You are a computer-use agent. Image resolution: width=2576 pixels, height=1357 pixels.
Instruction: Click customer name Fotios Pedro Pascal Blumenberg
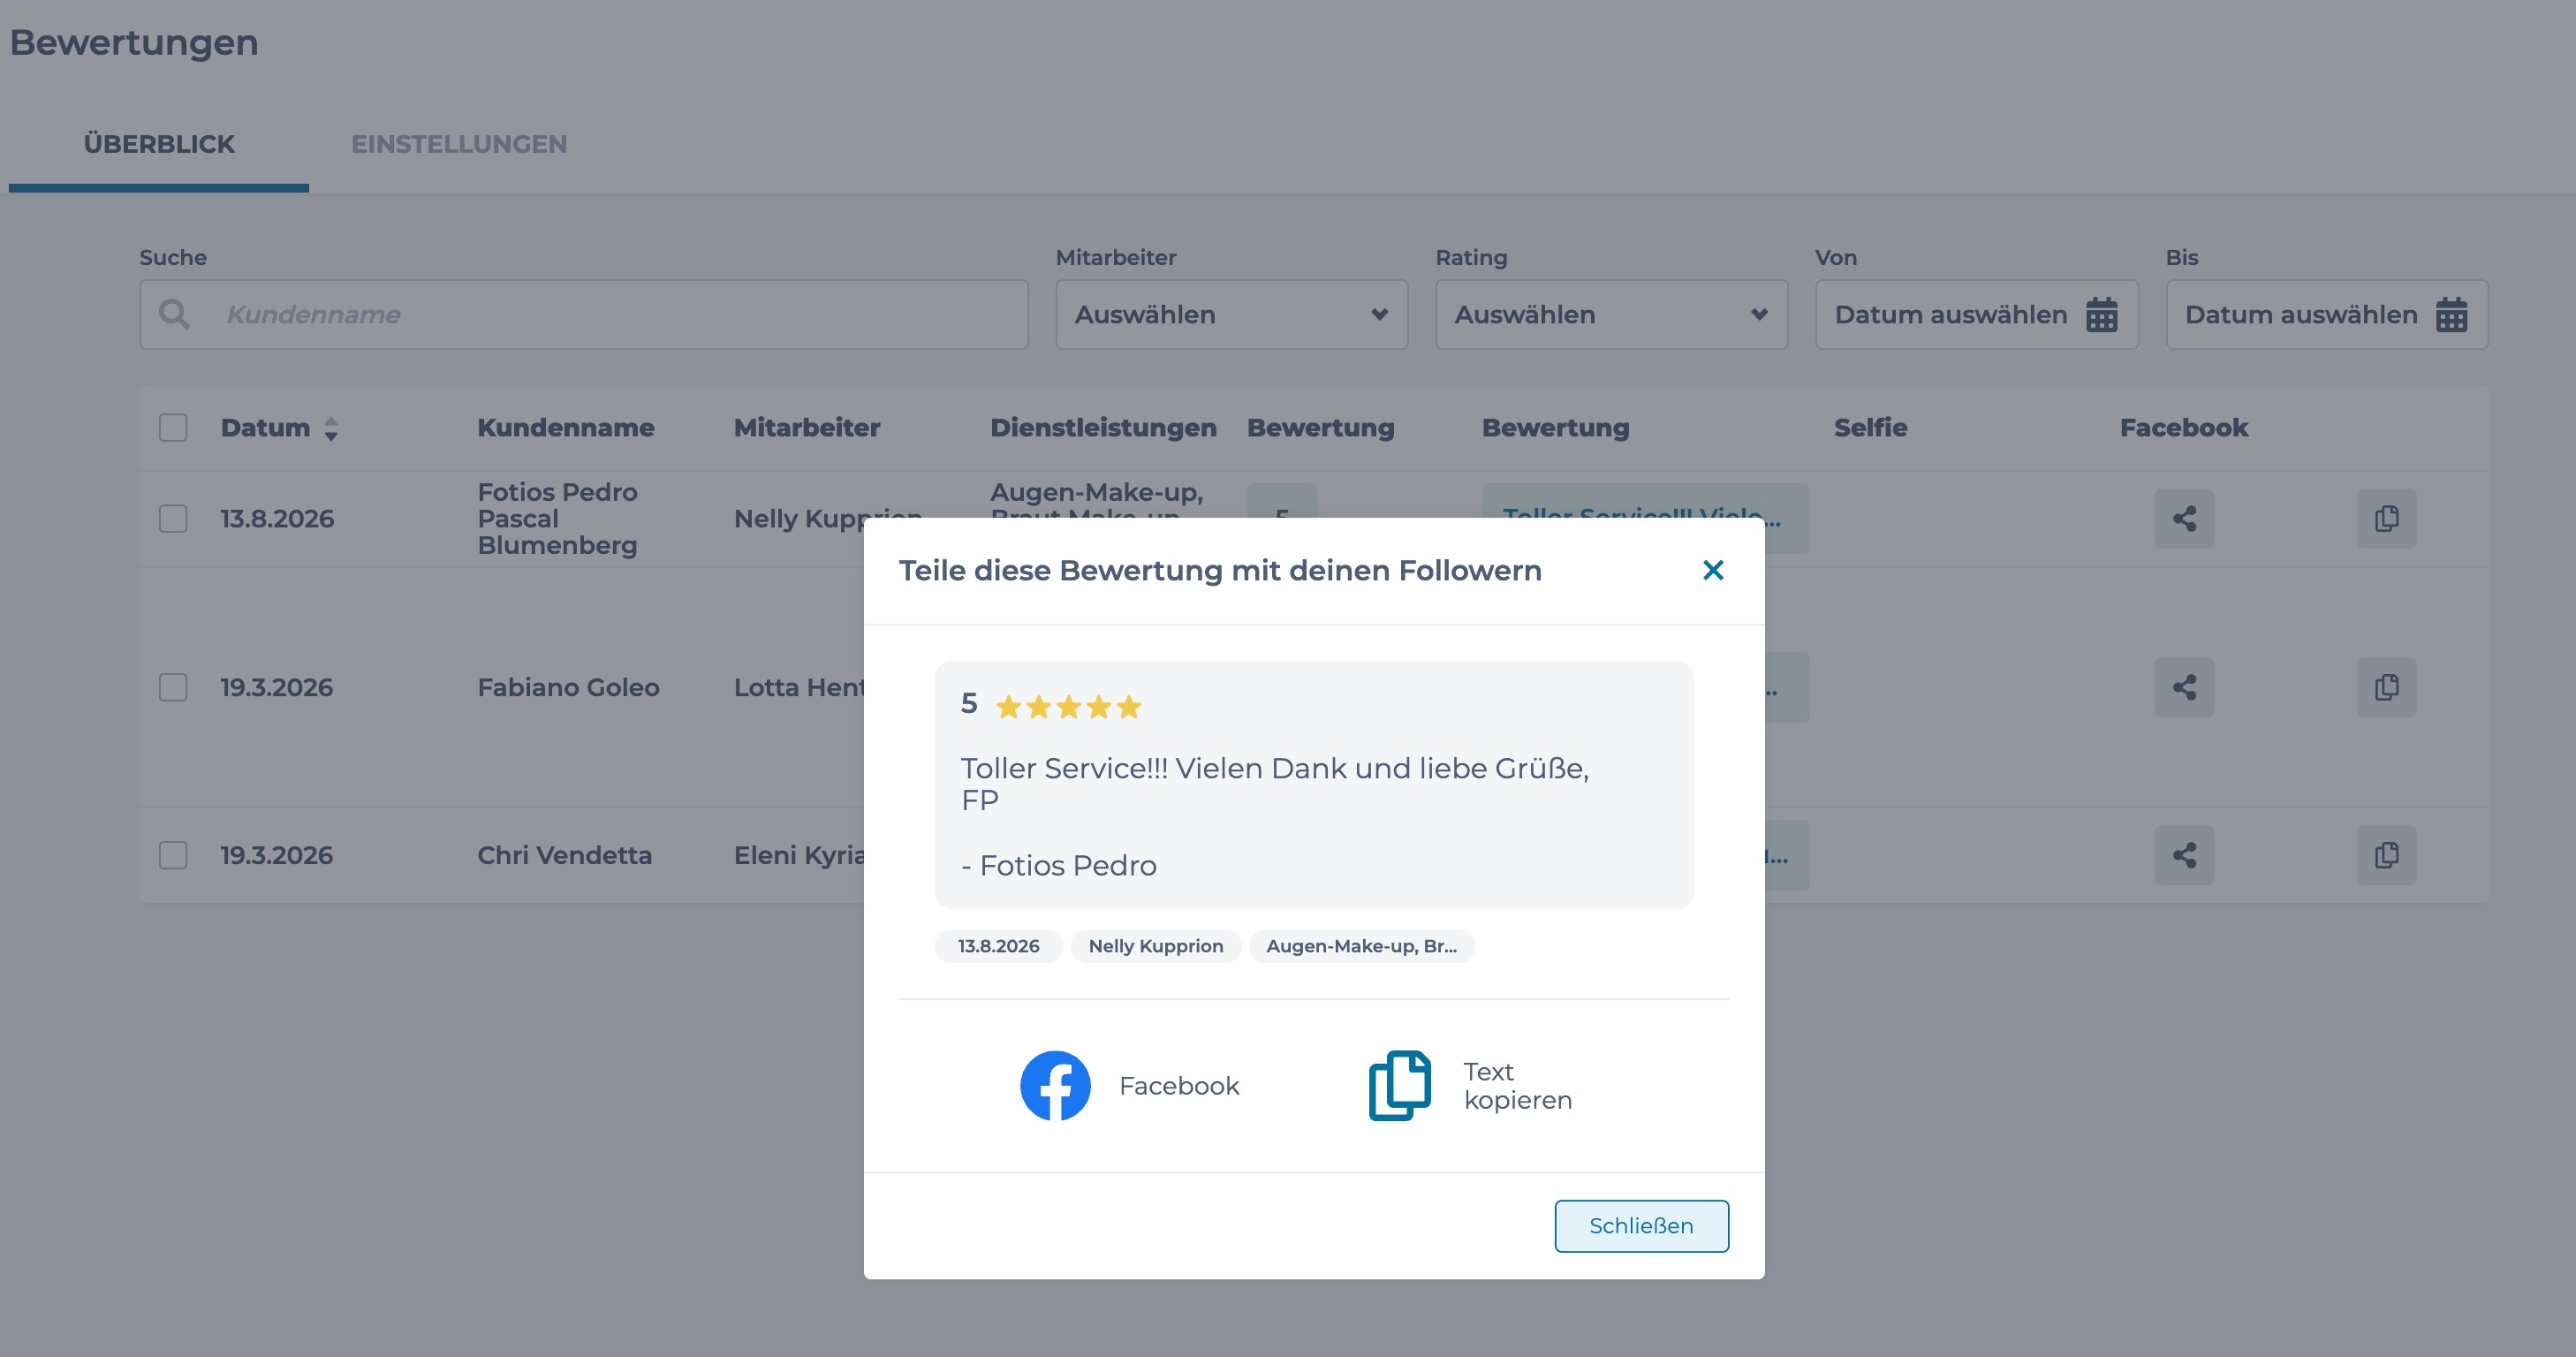tap(557, 518)
